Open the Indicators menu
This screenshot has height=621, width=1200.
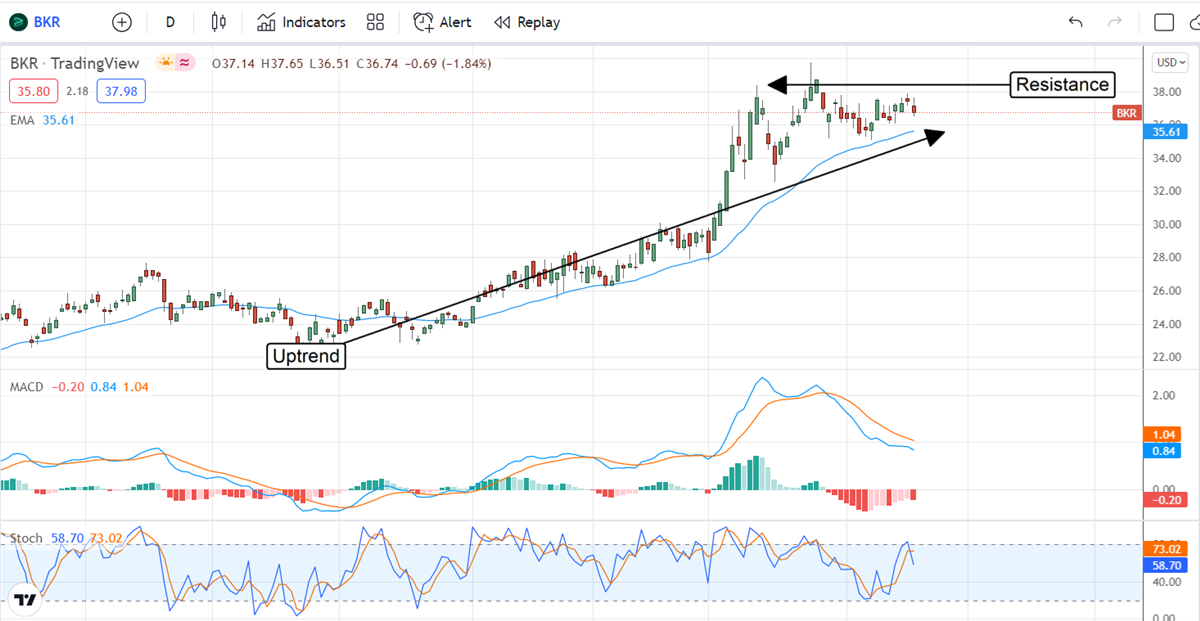point(301,22)
